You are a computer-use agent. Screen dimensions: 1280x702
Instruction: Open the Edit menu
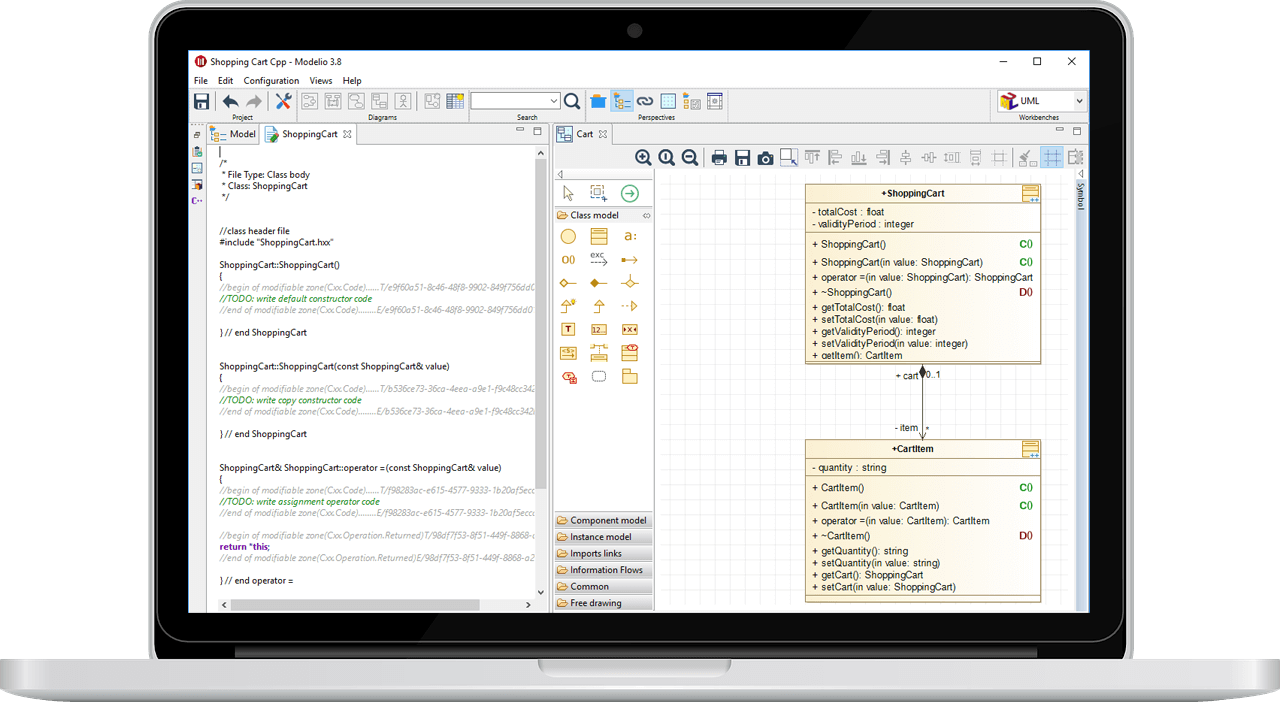click(226, 80)
